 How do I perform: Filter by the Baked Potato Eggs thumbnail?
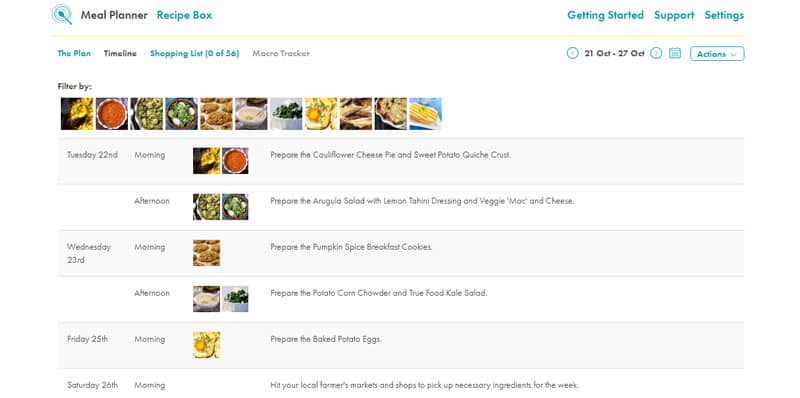point(321,114)
